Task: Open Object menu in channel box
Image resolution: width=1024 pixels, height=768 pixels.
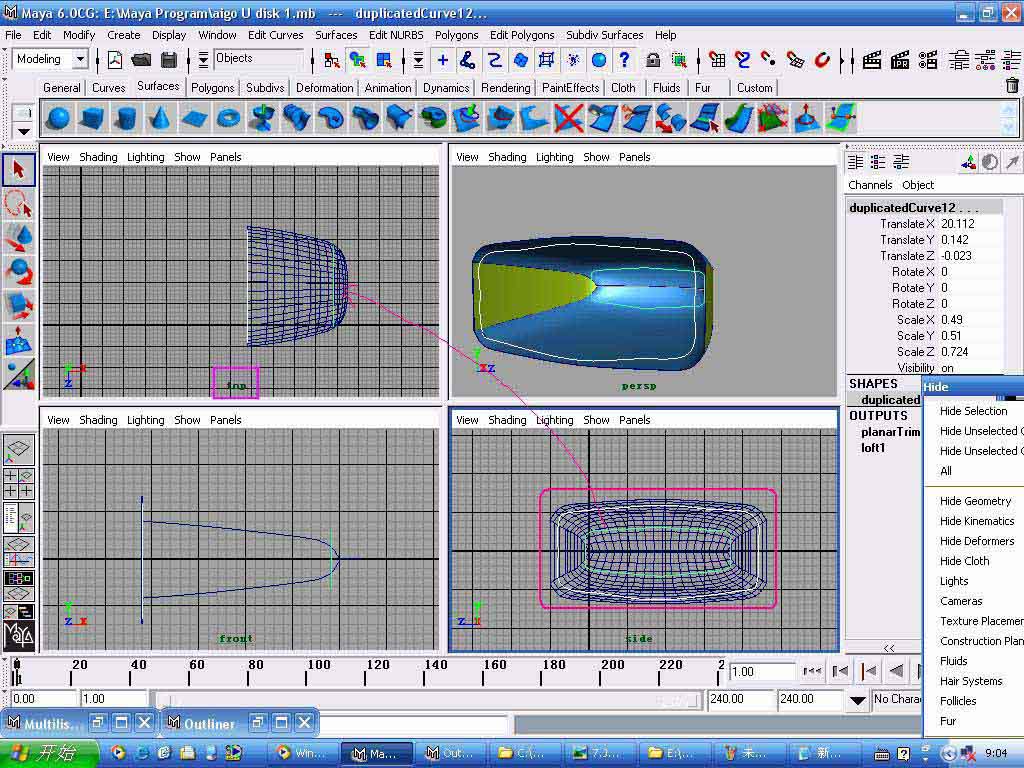Action: point(918,185)
